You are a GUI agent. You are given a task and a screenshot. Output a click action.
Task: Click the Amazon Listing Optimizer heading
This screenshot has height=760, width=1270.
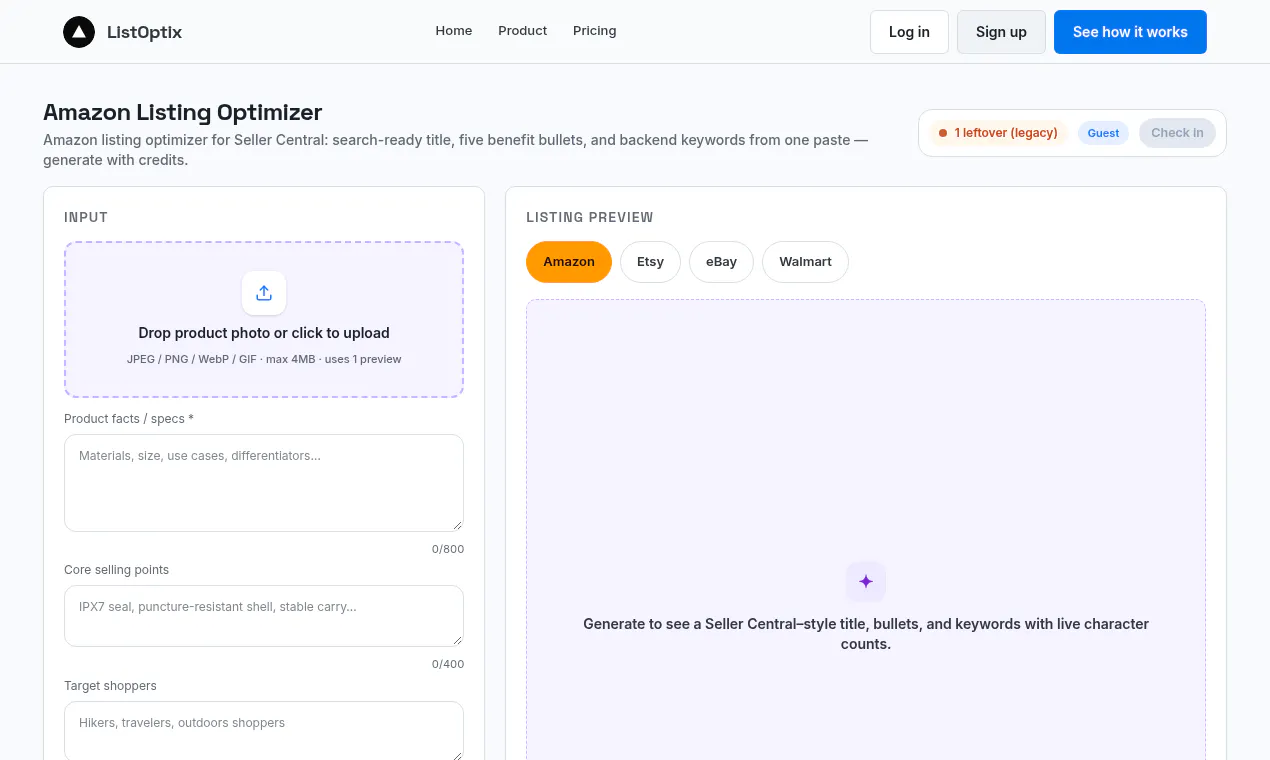click(x=183, y=112)
